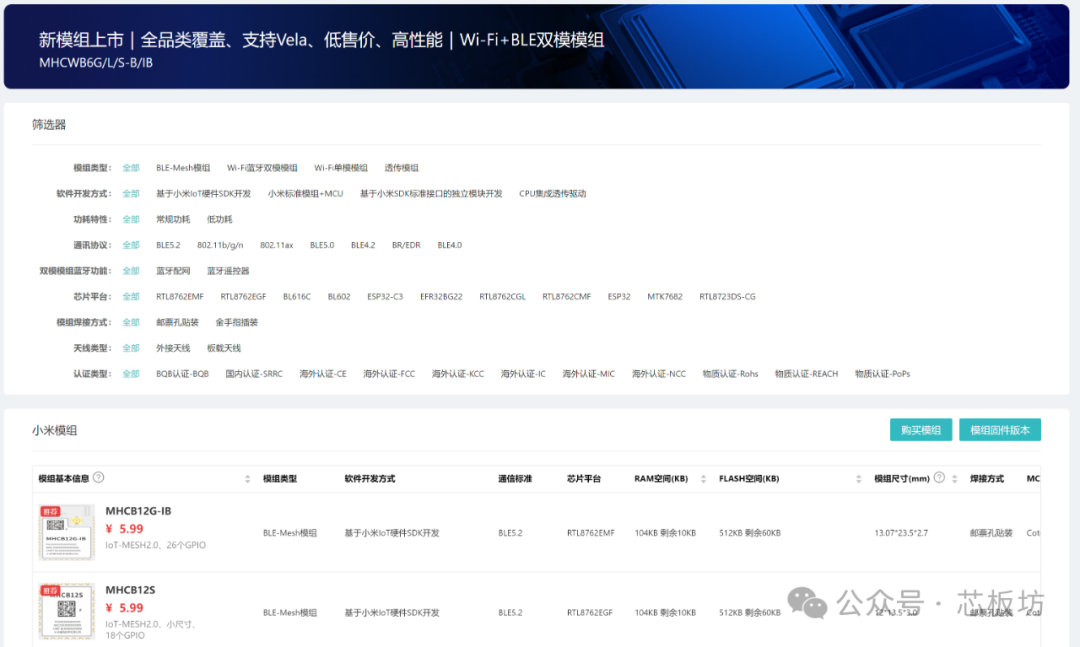Select 全部 in 天线类型 filter row
This screenshot has height=647, width=1080.
[x=131, y=348]
